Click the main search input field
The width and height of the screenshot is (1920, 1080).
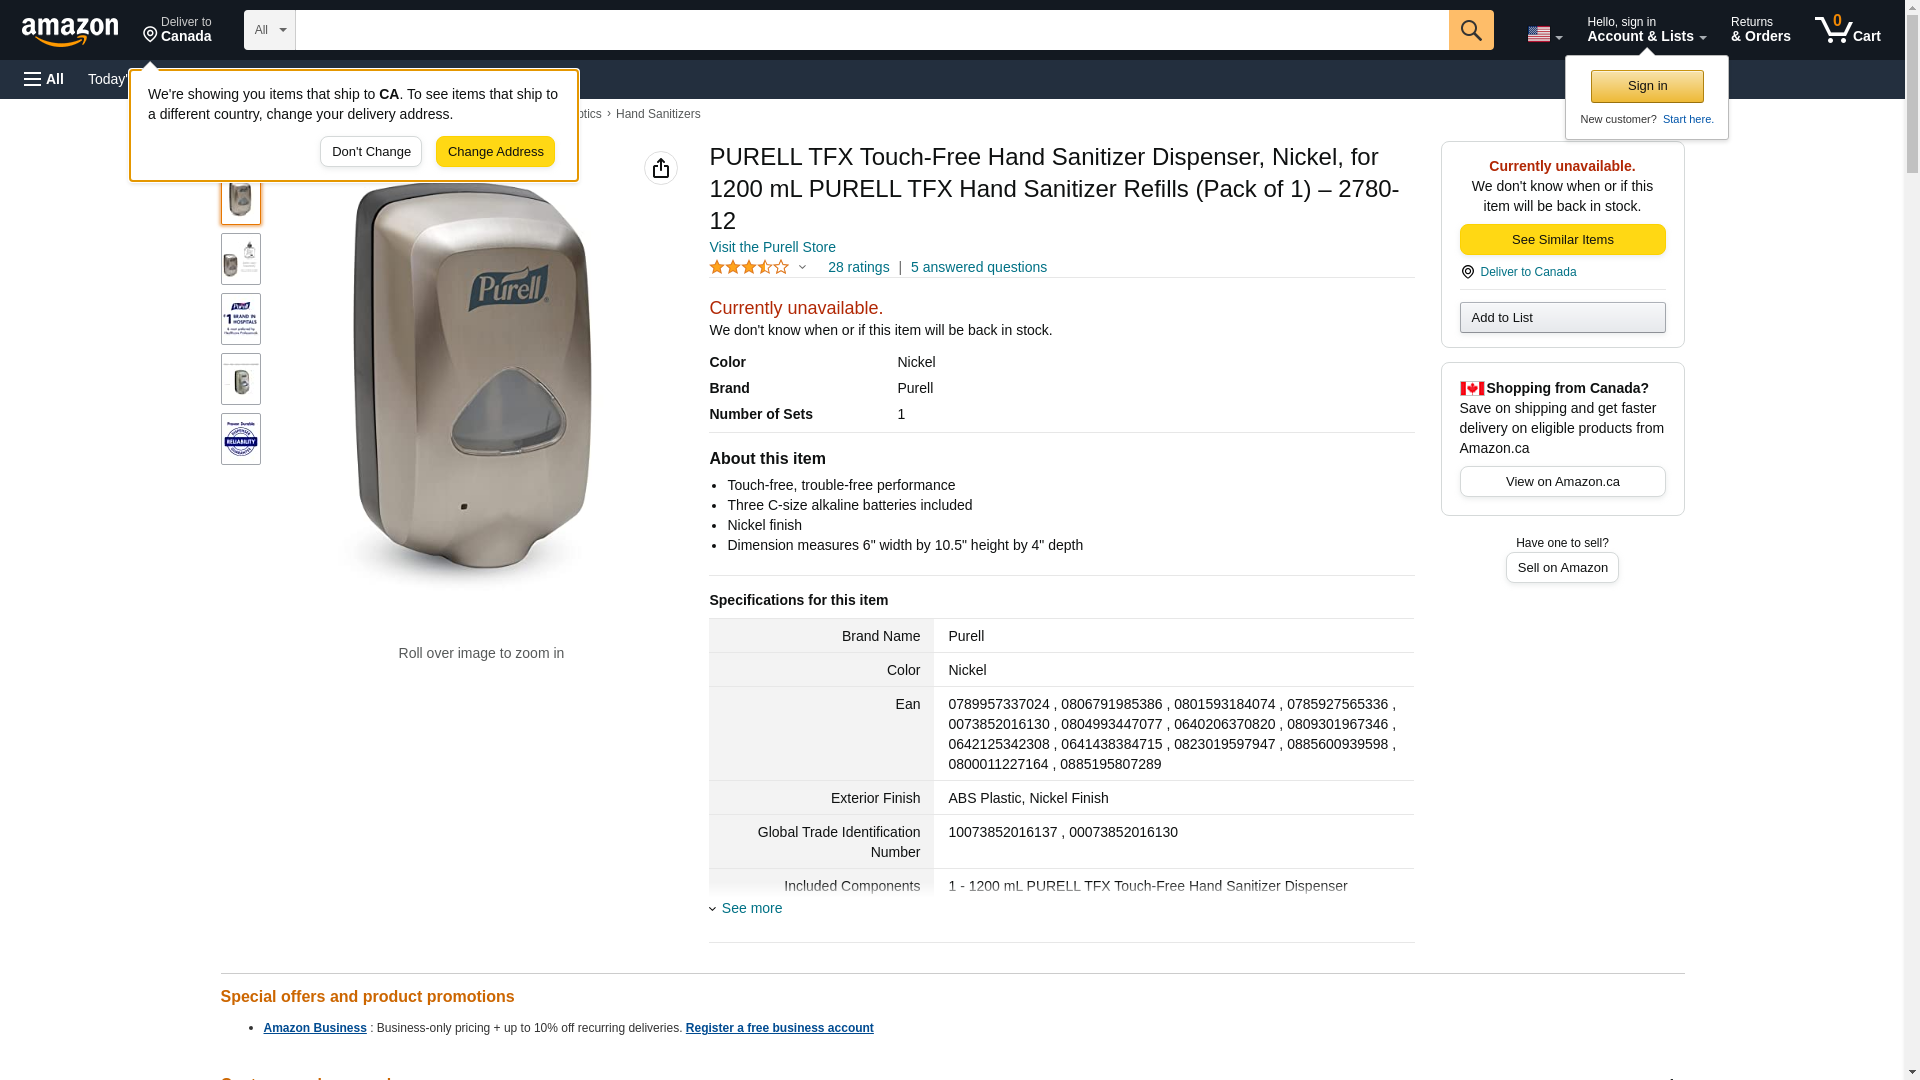[871, 30]
